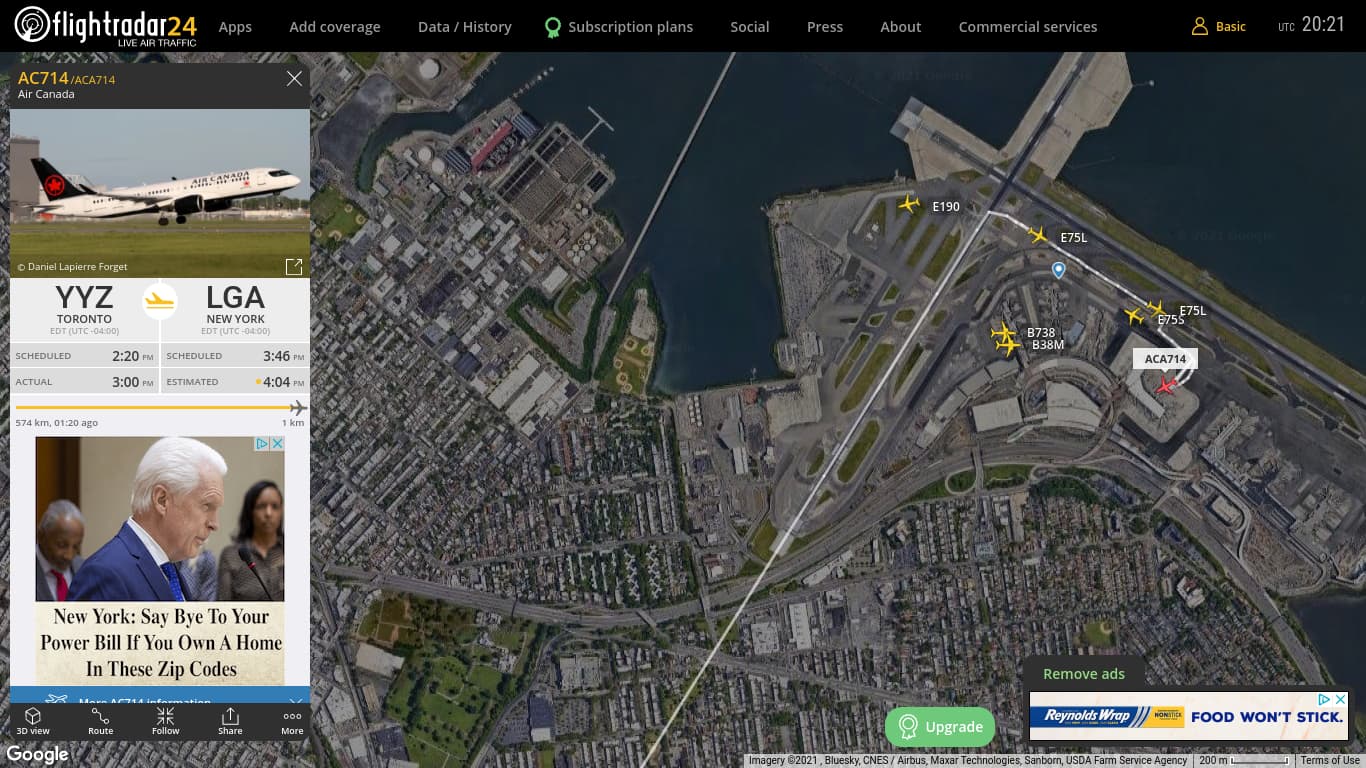Click the red ACA714 aircraft icon
Viewport: 1366px width, 768px height.
[x=1166, y=385]
